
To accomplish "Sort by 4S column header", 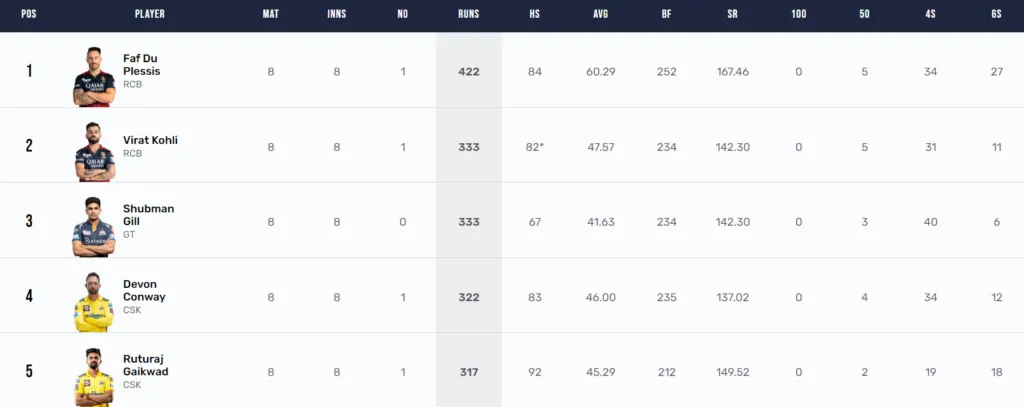I will 930,14.
